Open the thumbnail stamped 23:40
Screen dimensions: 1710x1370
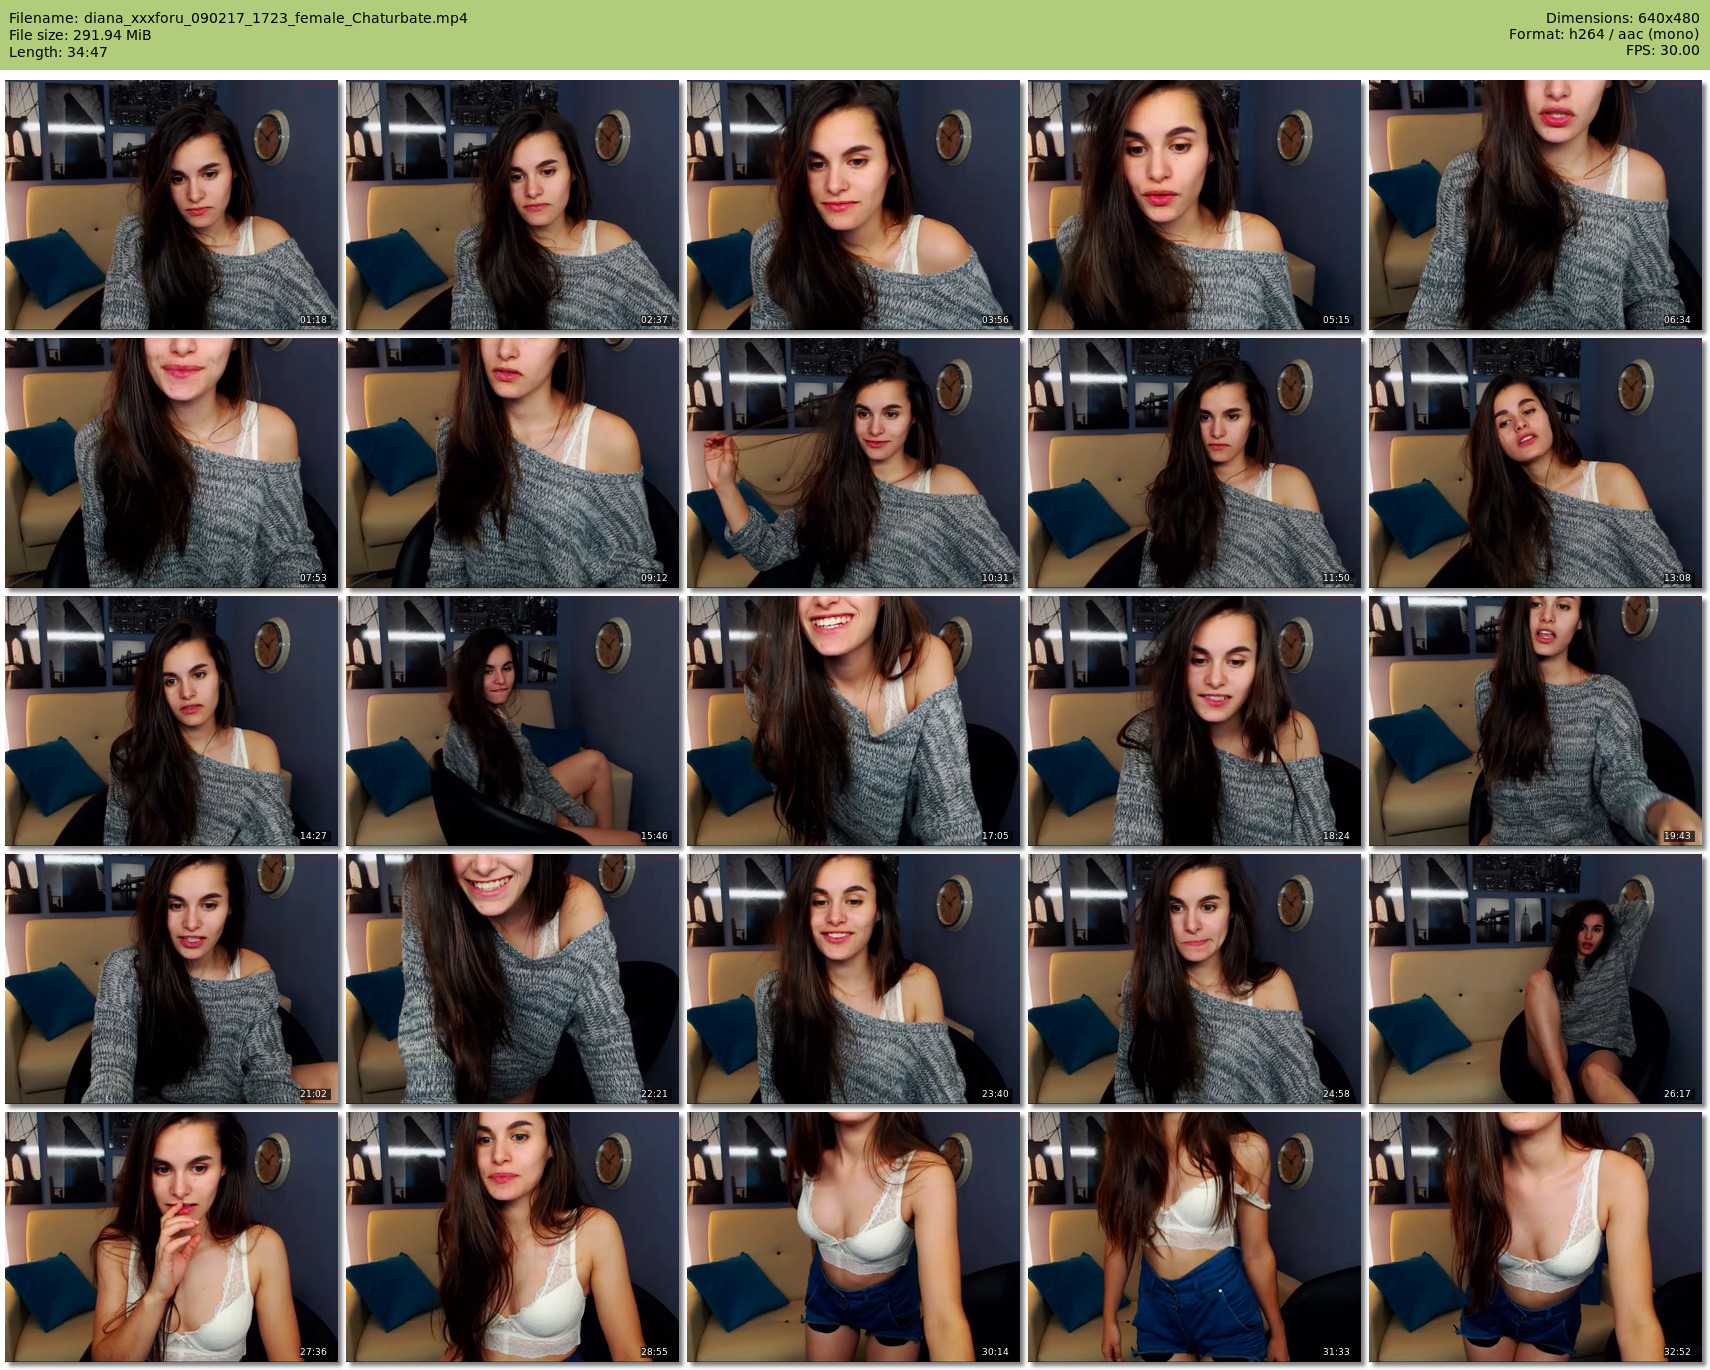(854, 979)
